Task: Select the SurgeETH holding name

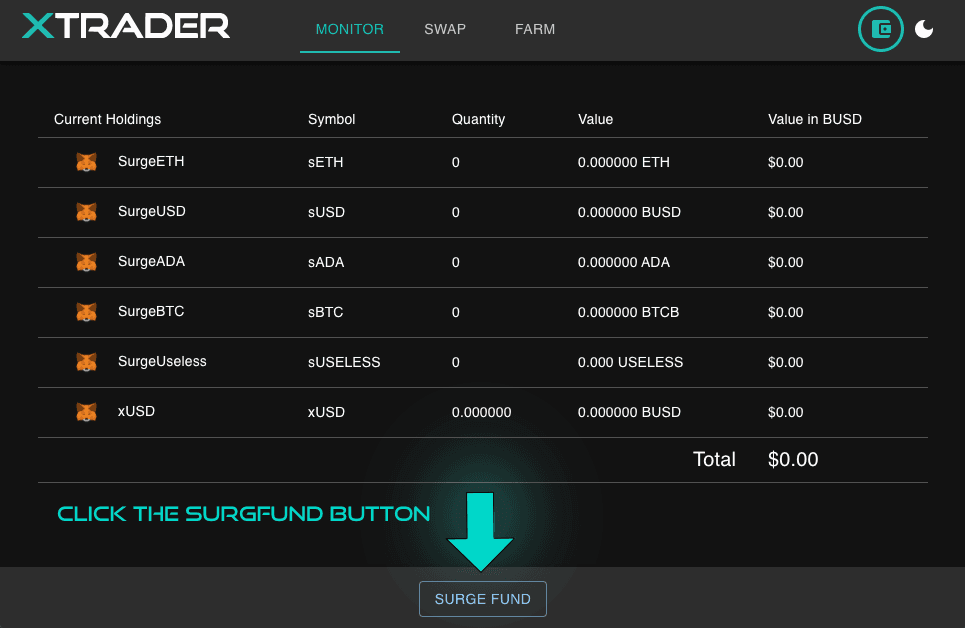Action: pyautogui.click(x=151, y=161)
